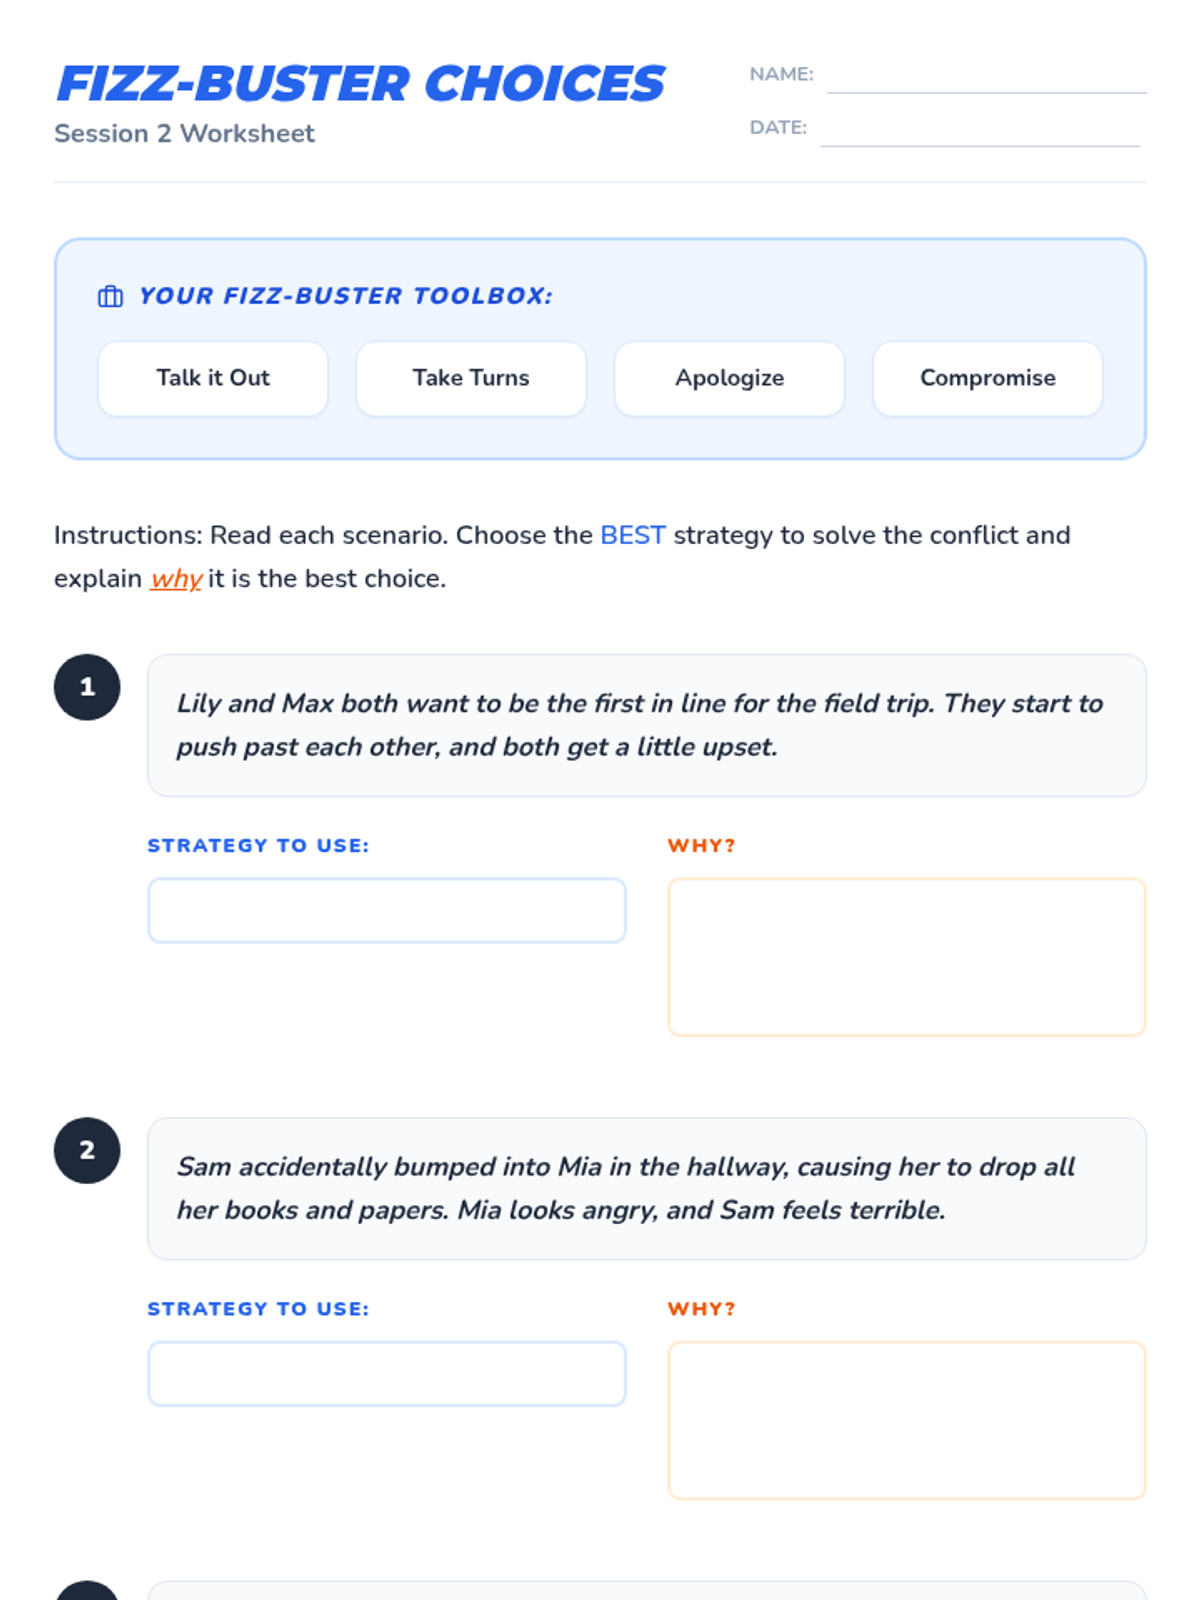Screen dimensions: 1200x1600
Task: Click the Name input line
Action: click(x=986, y=78)
